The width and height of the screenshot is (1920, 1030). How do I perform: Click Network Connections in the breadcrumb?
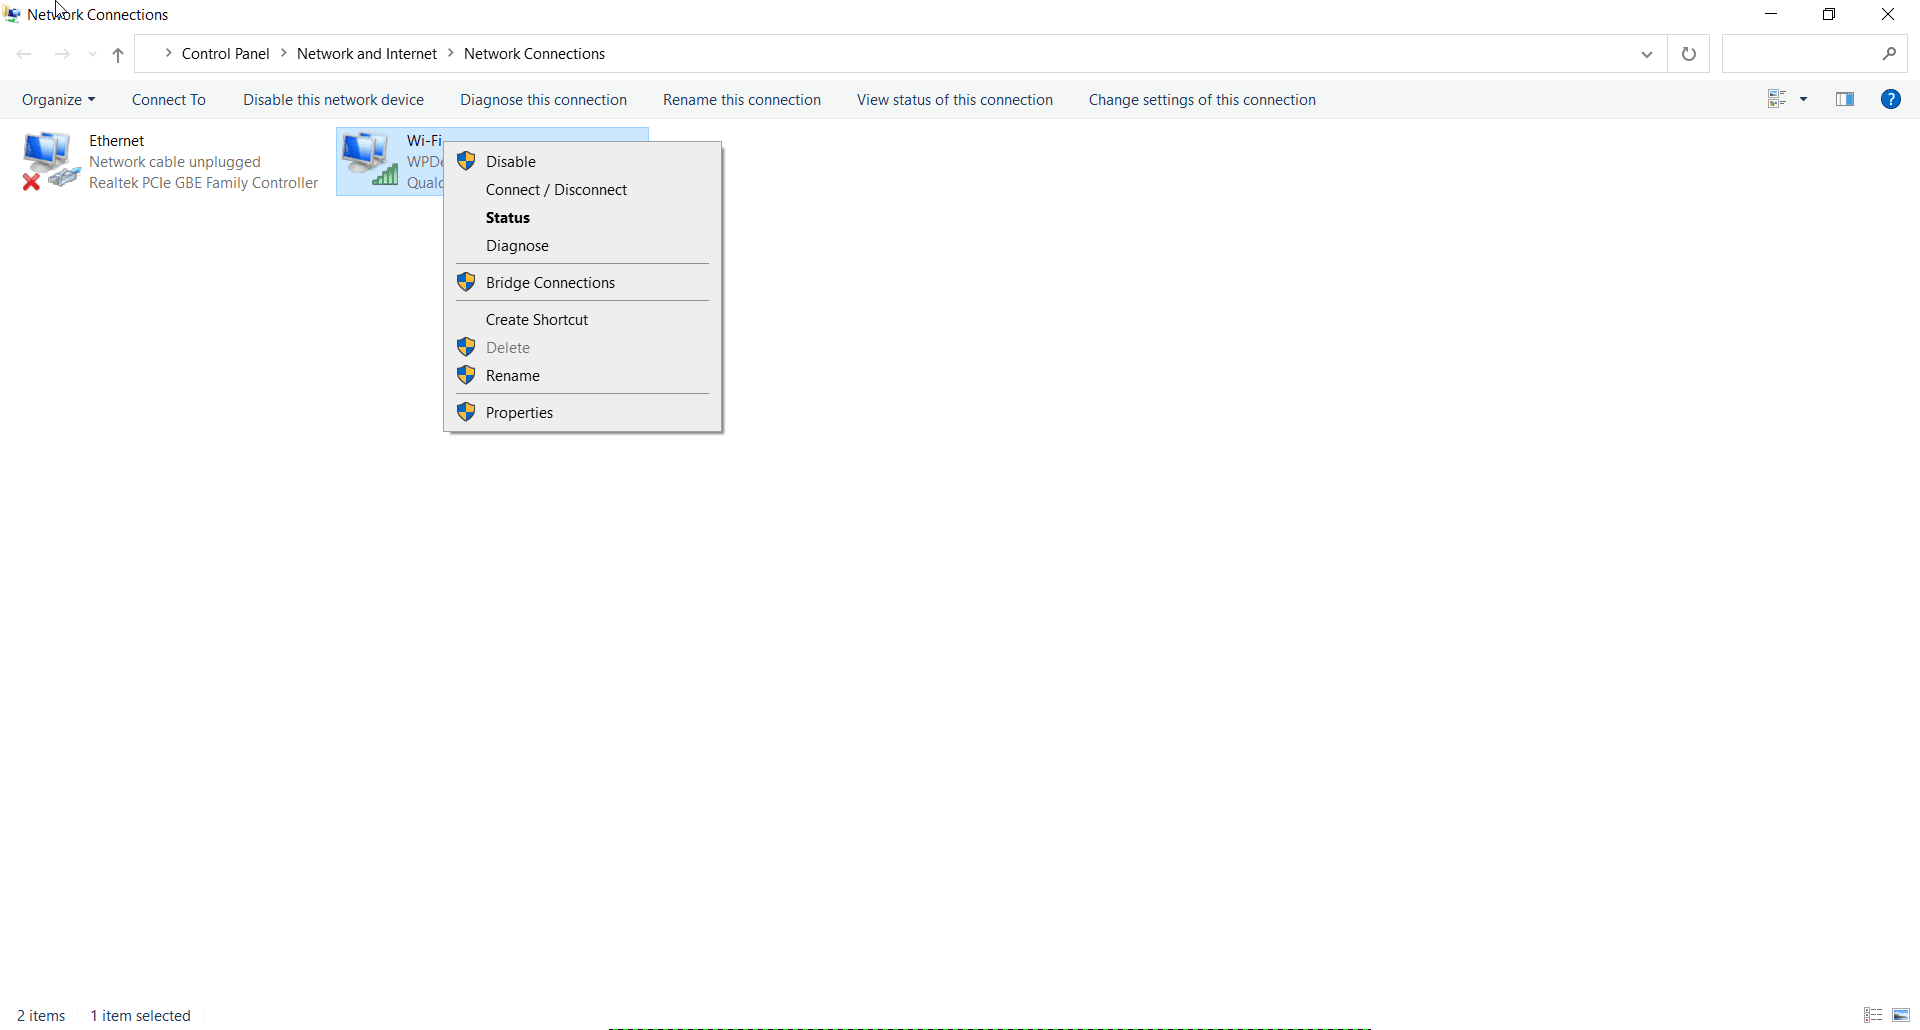tap(535, 54)
